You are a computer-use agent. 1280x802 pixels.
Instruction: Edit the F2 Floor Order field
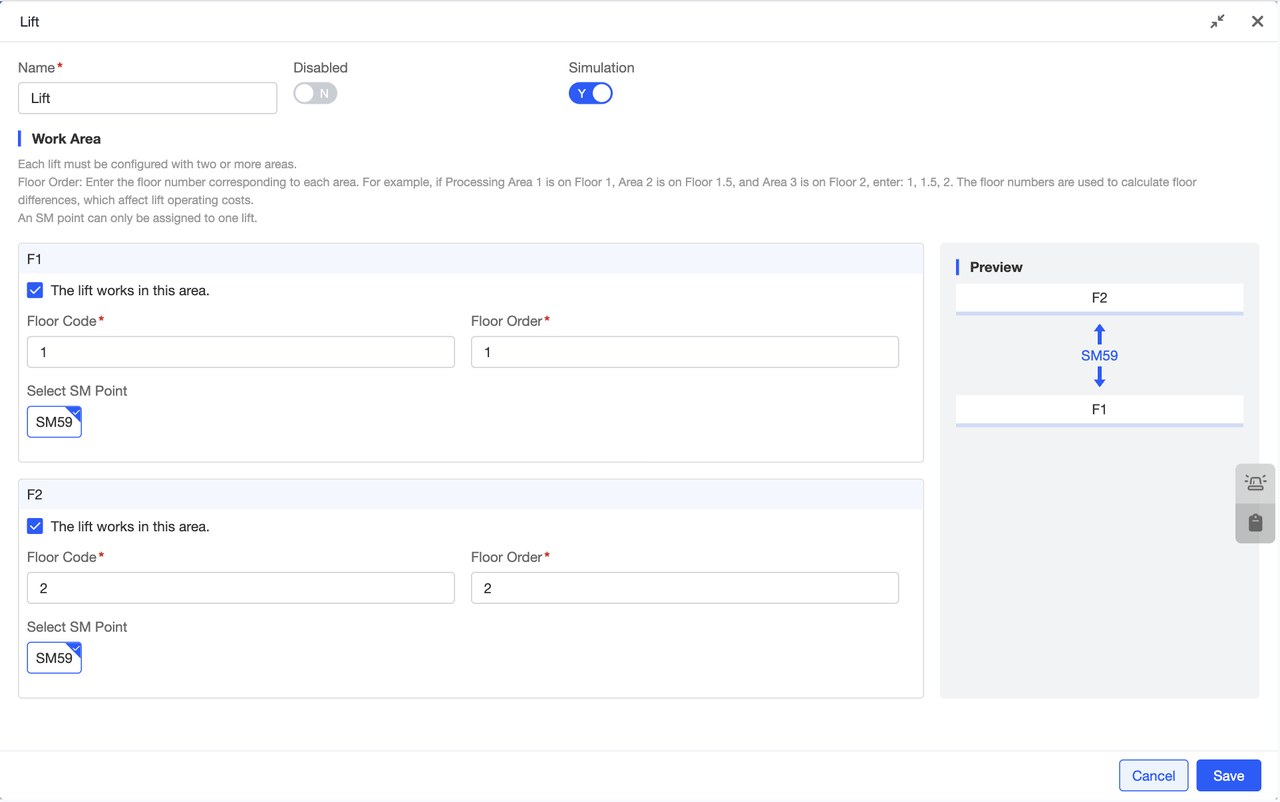(684, 588)
